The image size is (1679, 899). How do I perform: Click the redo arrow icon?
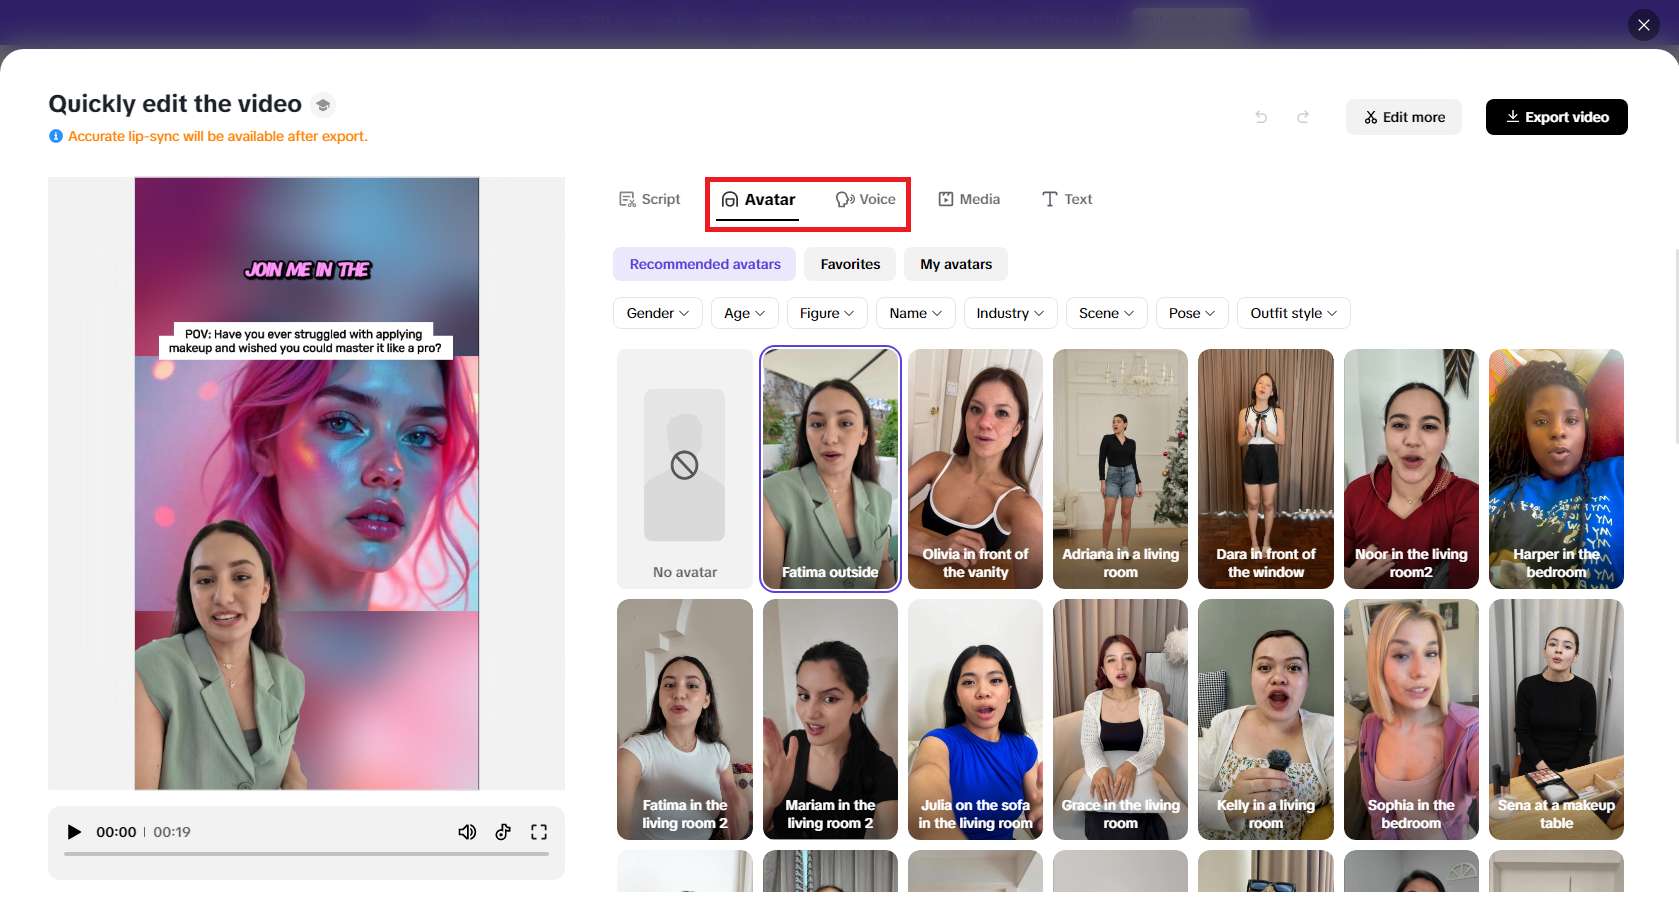(1303, 117)
